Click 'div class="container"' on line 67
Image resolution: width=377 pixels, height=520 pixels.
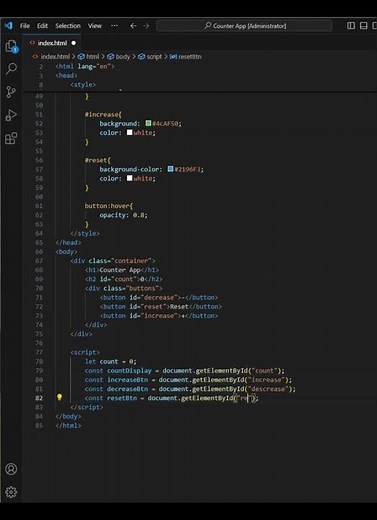[112, 261]
